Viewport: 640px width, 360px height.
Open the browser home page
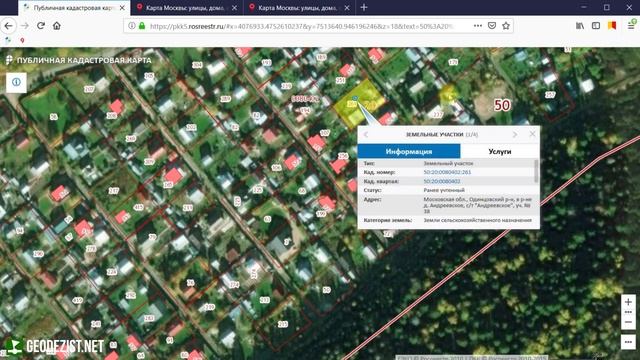[57, 26]
